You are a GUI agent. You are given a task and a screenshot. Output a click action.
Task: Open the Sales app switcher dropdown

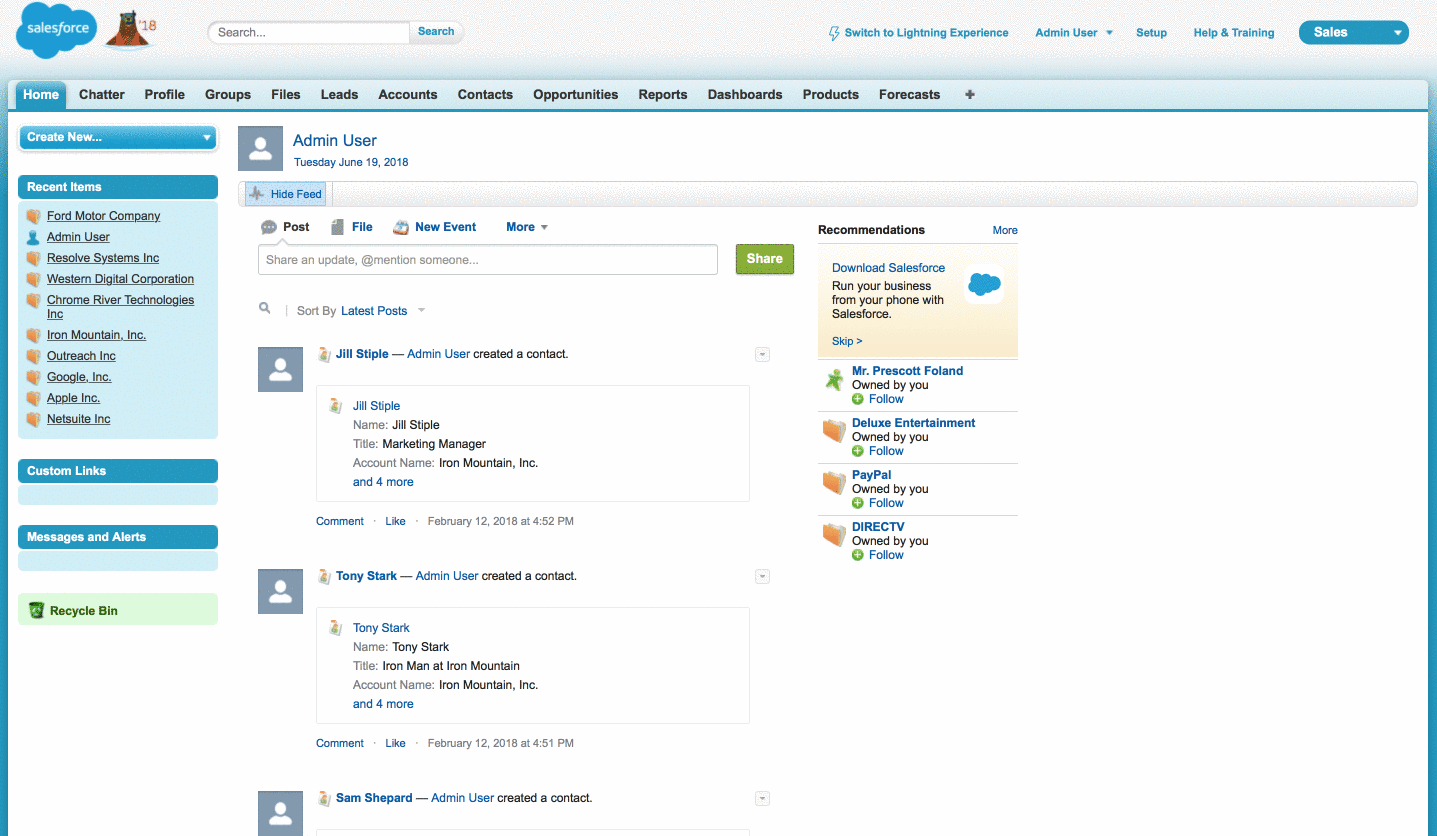pos(1353,32)
